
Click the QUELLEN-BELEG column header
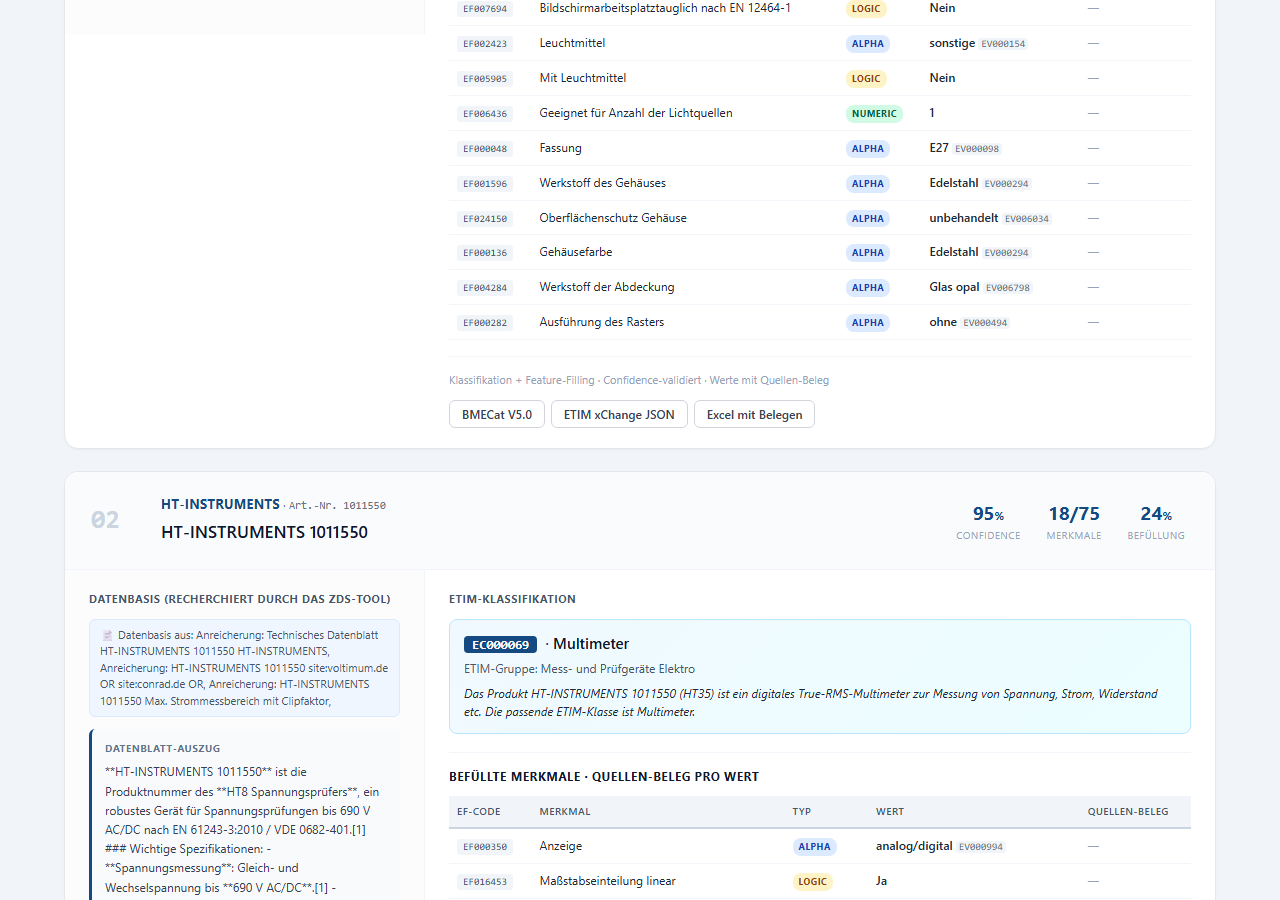(1128, 811)
